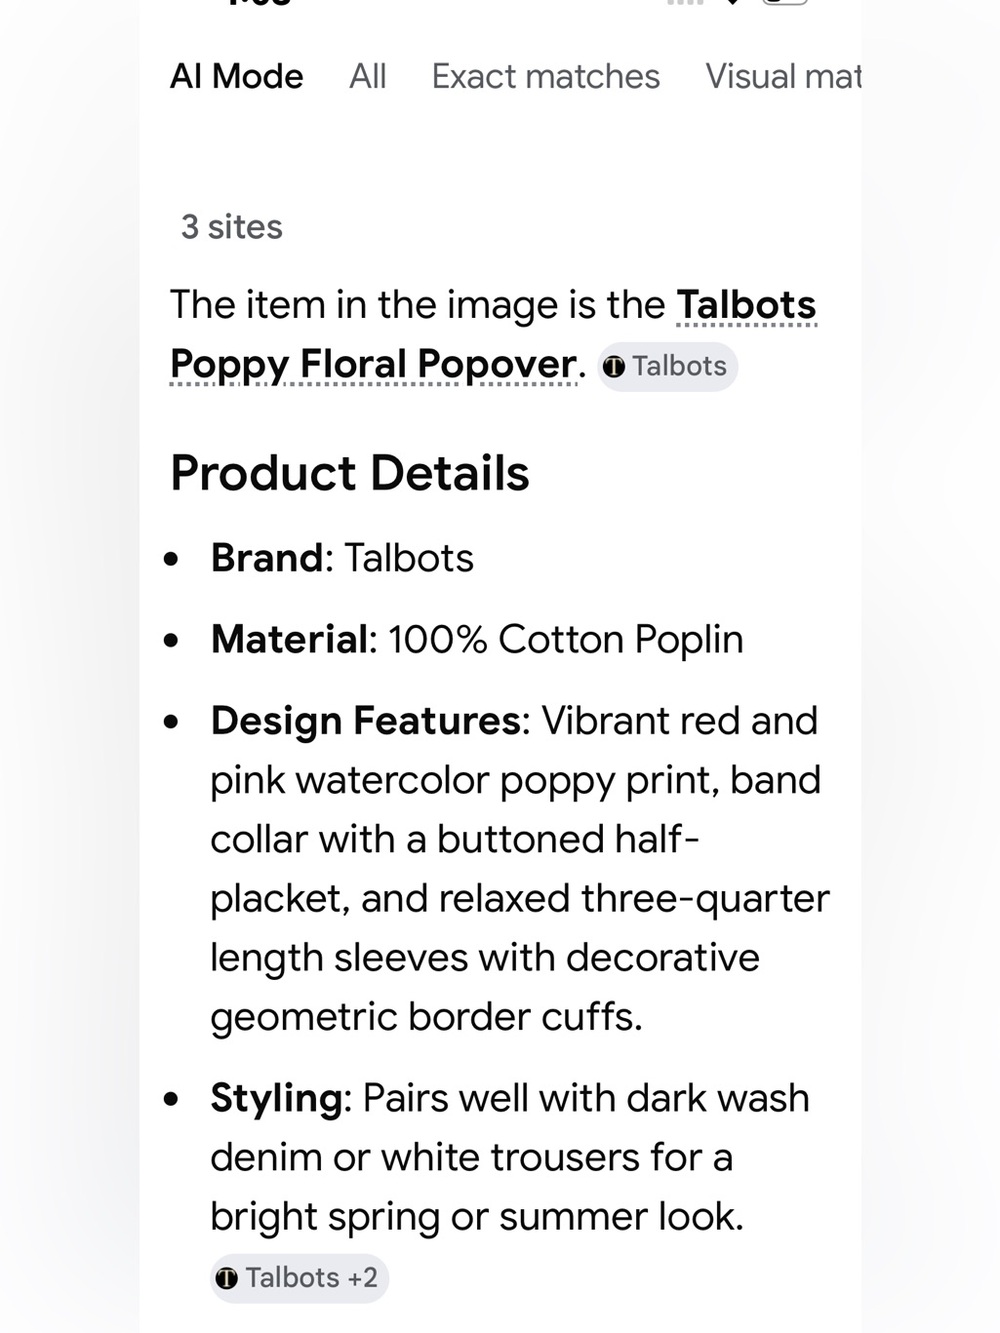This screenshot has width=1000, height=1333.
Task: Click the Talbots logo icon in +2 chip
Action: pos(227,1278)
